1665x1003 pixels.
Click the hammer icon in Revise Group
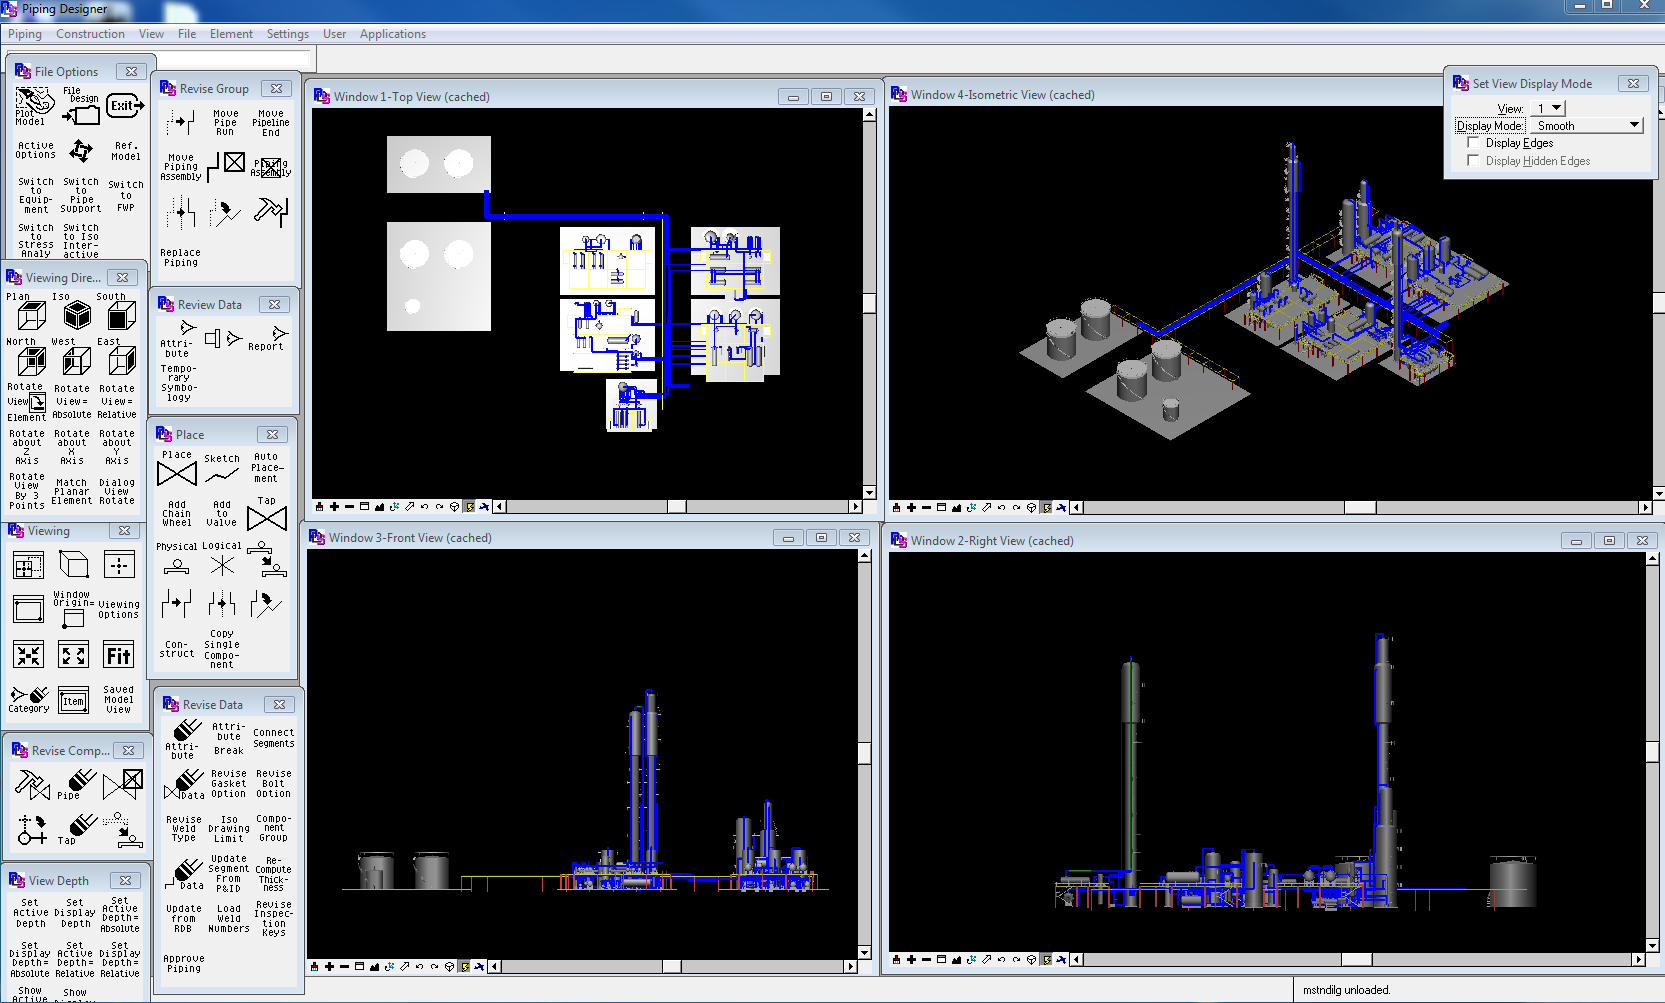[271, 211]
